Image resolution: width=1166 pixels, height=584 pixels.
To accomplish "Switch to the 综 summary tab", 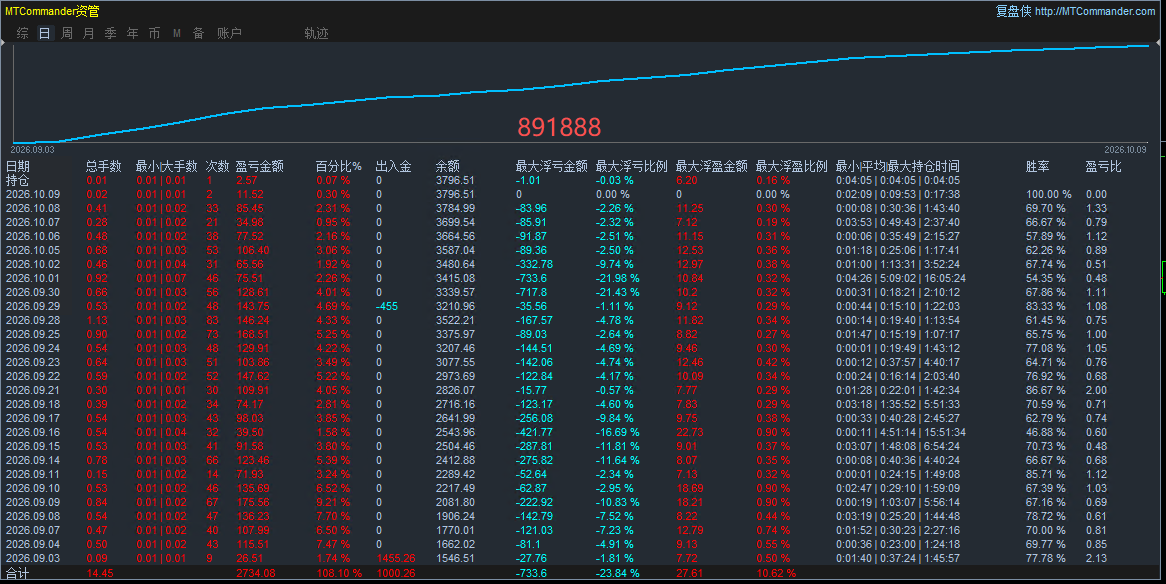I will point(22,33).
